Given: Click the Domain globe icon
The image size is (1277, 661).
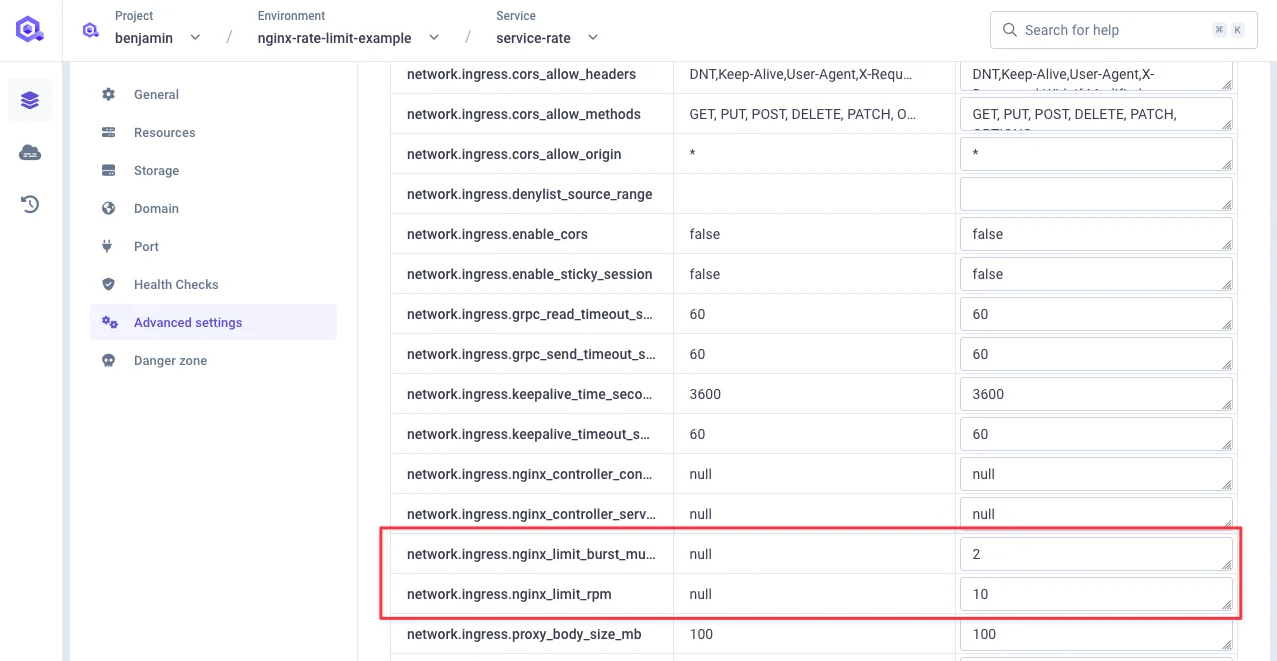Looking at the screenshot, I should pyautogui.click(x=109, y=208).
